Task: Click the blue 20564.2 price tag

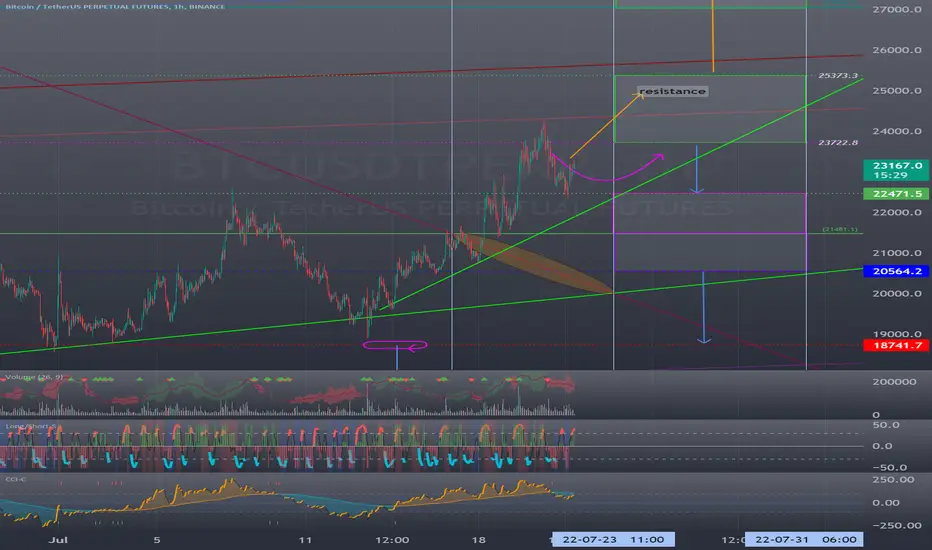Action: [897, 271]
